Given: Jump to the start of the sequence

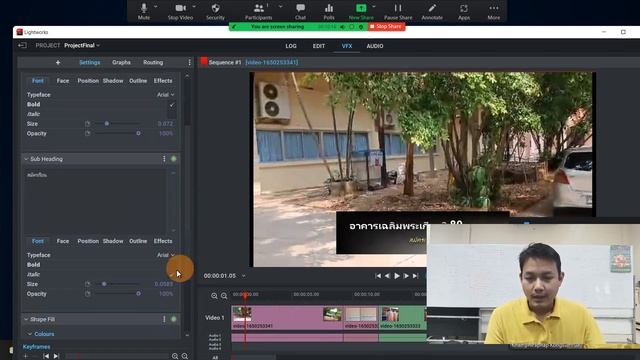Looking at the screenshot, I should 378,276.
